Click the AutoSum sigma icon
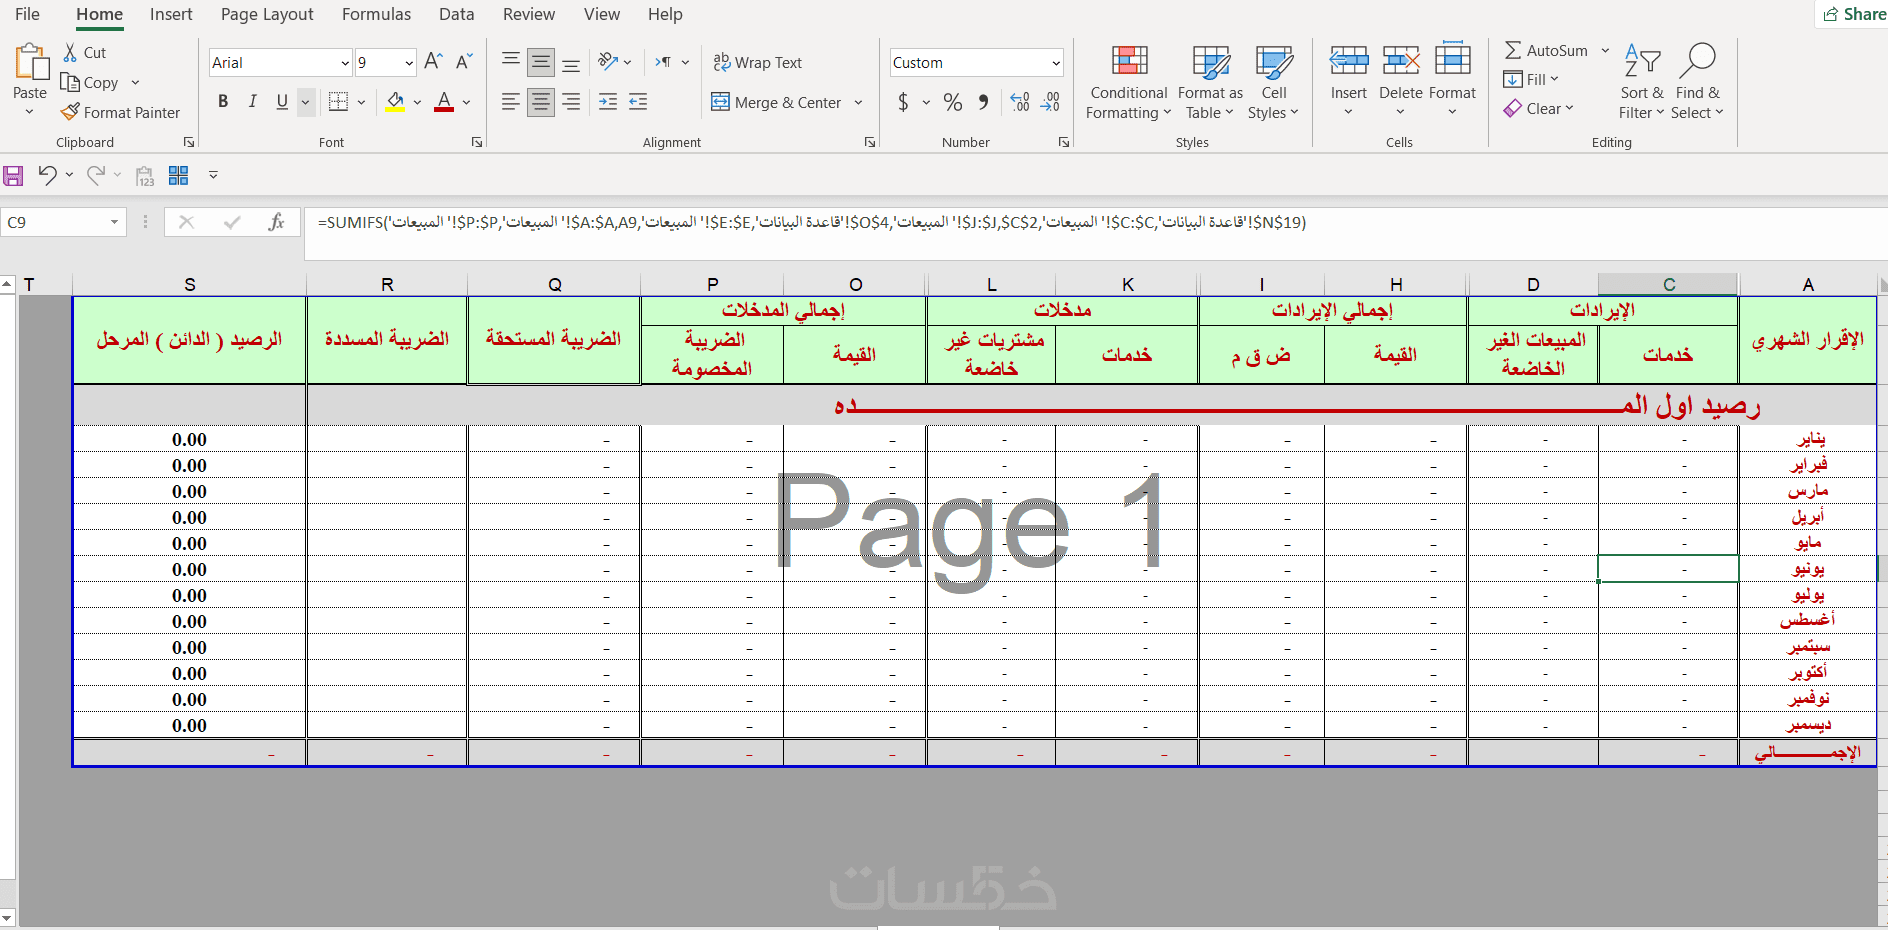Viewport: 1888px width, 930px height. [x=1513, y=50]
